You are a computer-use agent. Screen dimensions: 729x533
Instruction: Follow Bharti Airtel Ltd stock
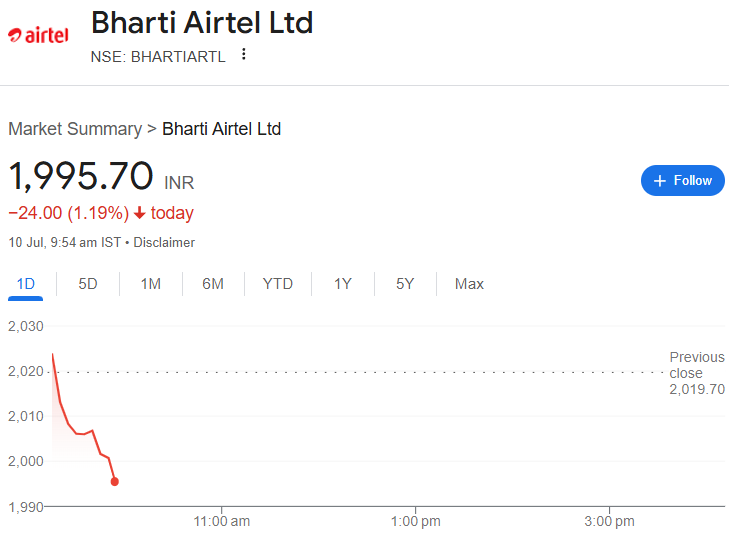(683, 180)
